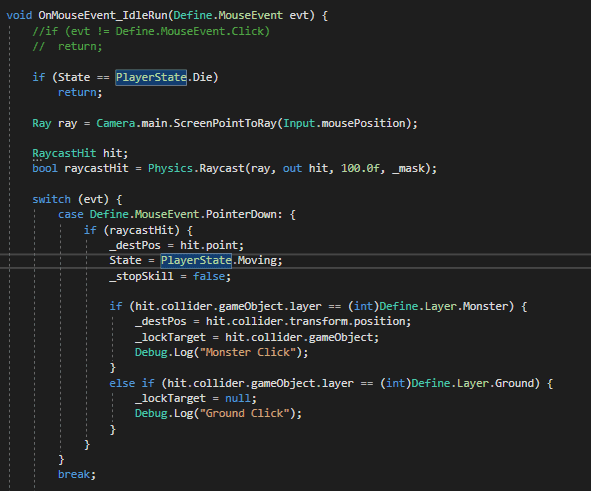Click the "Ground Click" string literal
The width and height of the screenshot is (591, 491).
pyautogui.click(x=244, y=413)
